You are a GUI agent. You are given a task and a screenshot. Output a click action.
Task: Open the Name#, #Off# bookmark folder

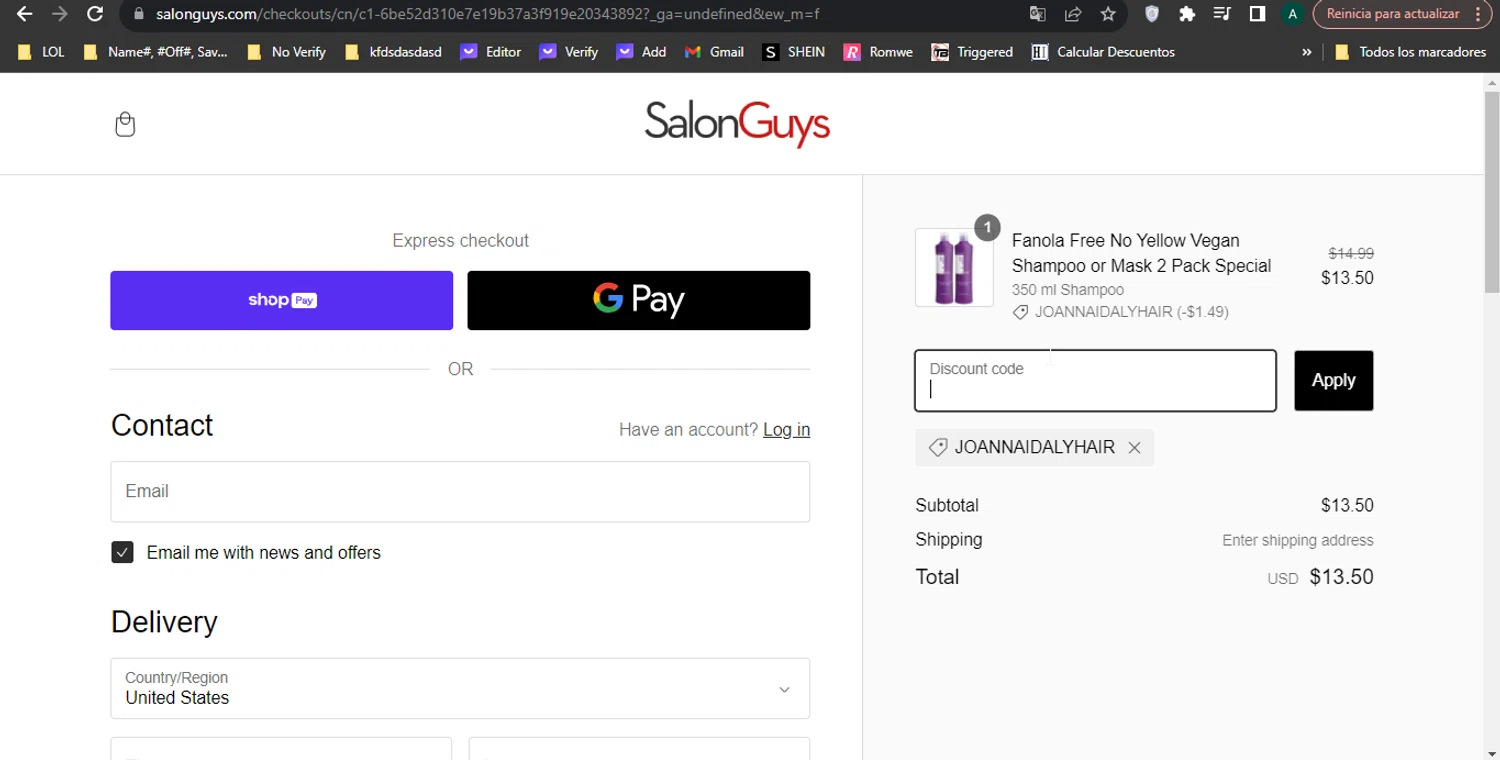pos(155,52)
